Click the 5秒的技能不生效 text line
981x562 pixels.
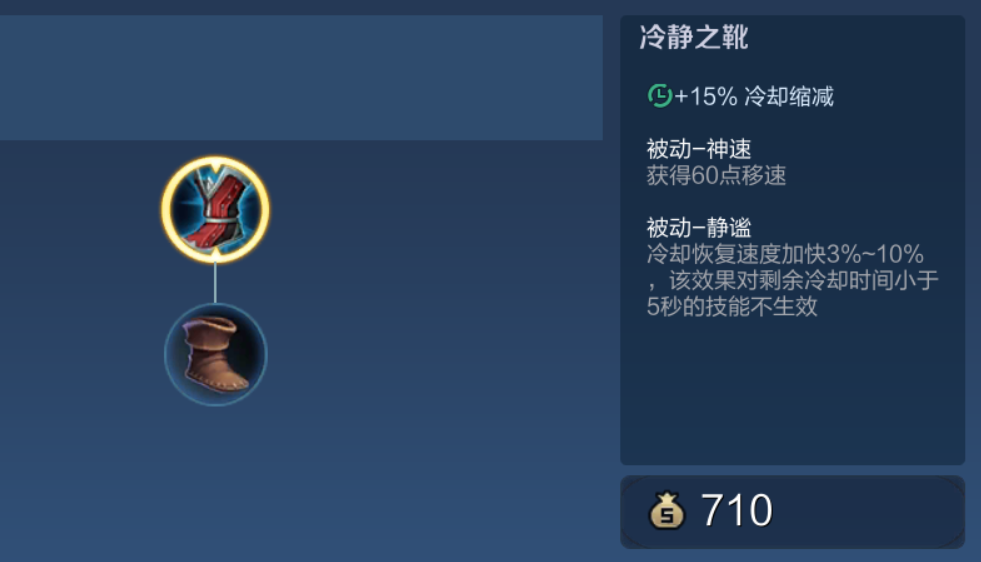[732, 307]
